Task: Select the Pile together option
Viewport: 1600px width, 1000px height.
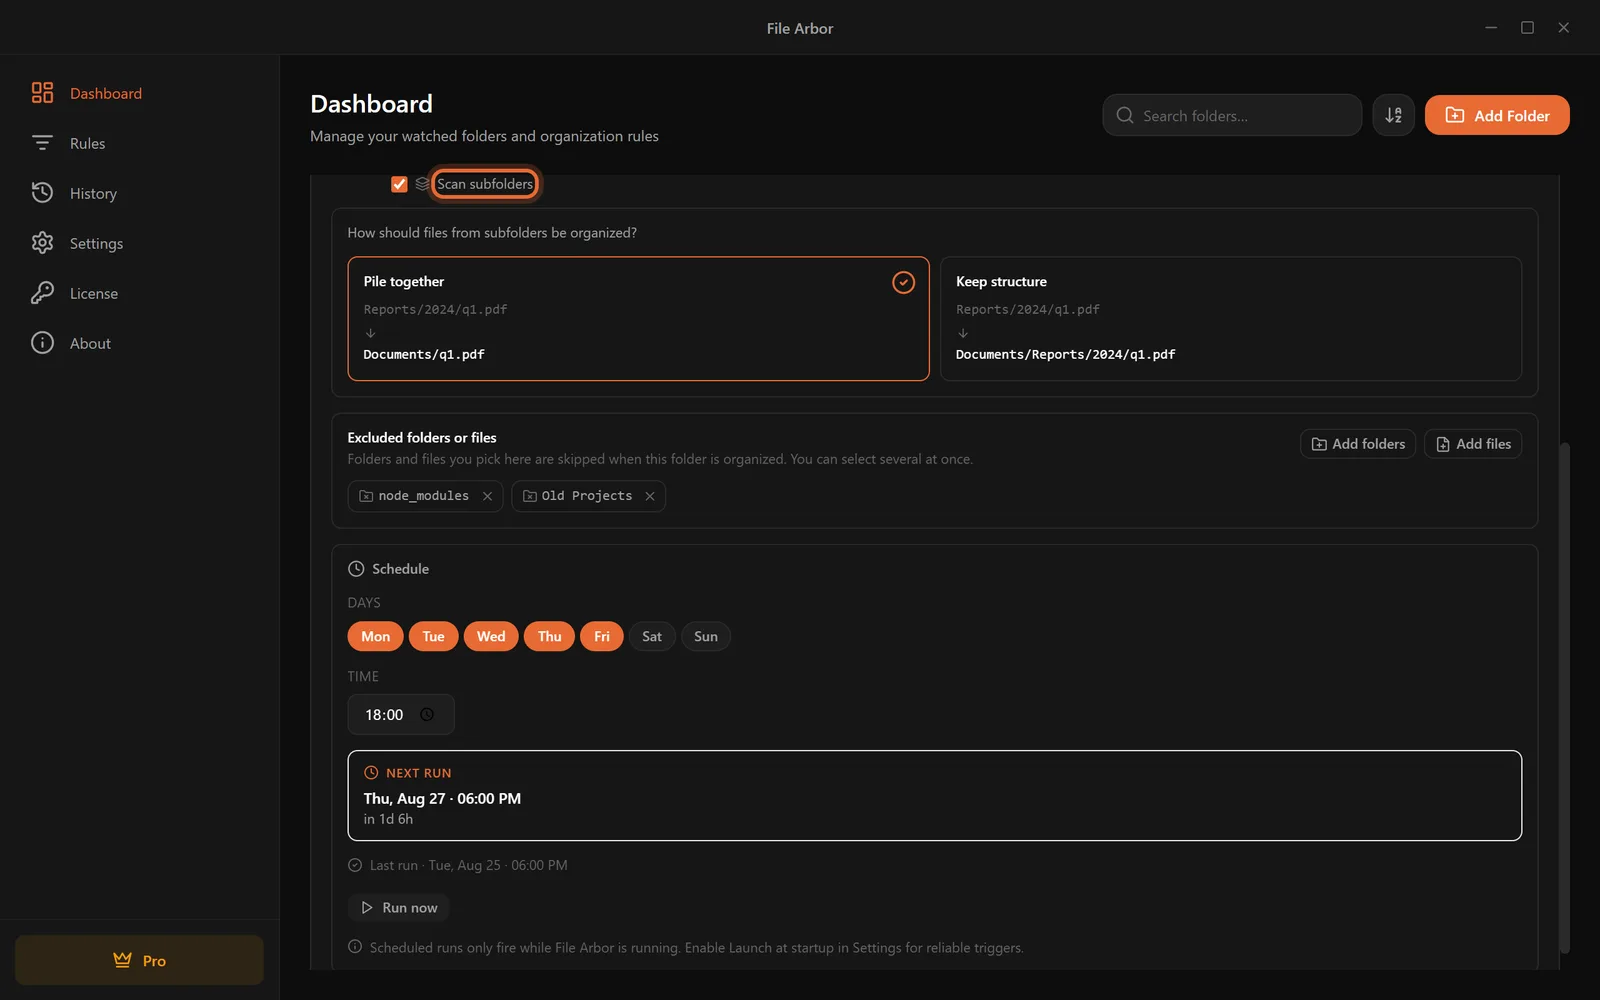Action: pyautogui.click(x=638, y=319)
